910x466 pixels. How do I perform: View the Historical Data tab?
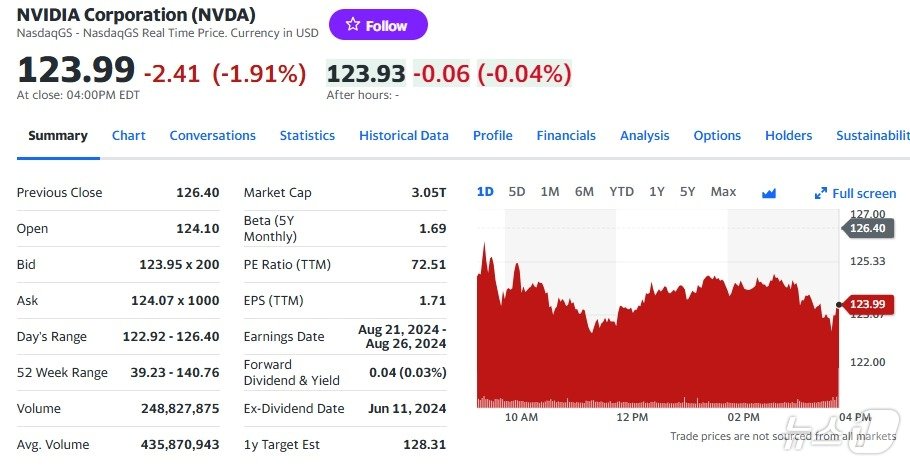click(404, 136)
